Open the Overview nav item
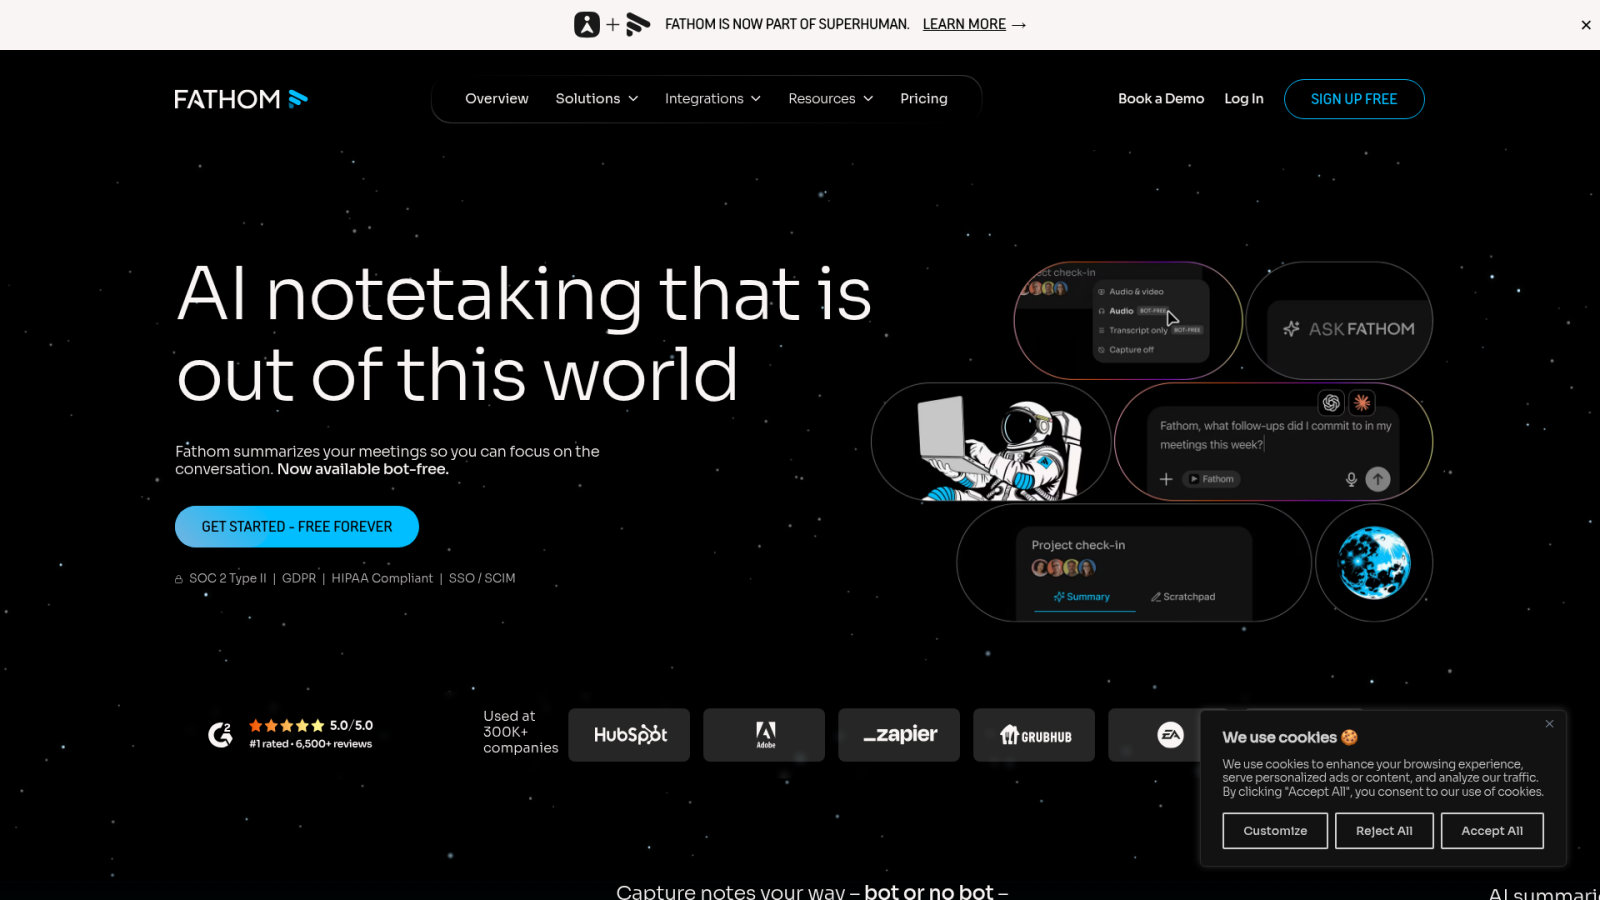Viewport: 1600px width, 900px height. pos(497,98)
